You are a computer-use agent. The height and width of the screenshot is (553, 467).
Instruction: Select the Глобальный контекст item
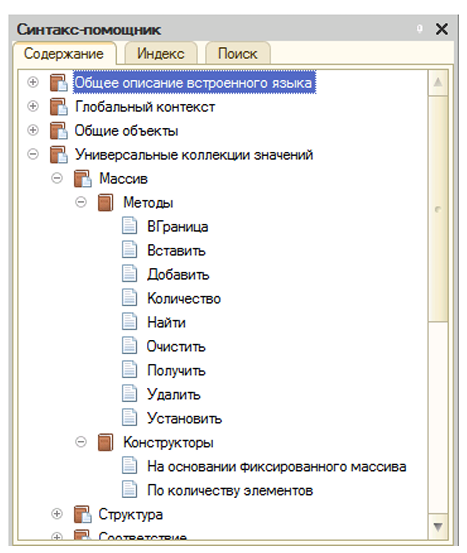point(145,107)
